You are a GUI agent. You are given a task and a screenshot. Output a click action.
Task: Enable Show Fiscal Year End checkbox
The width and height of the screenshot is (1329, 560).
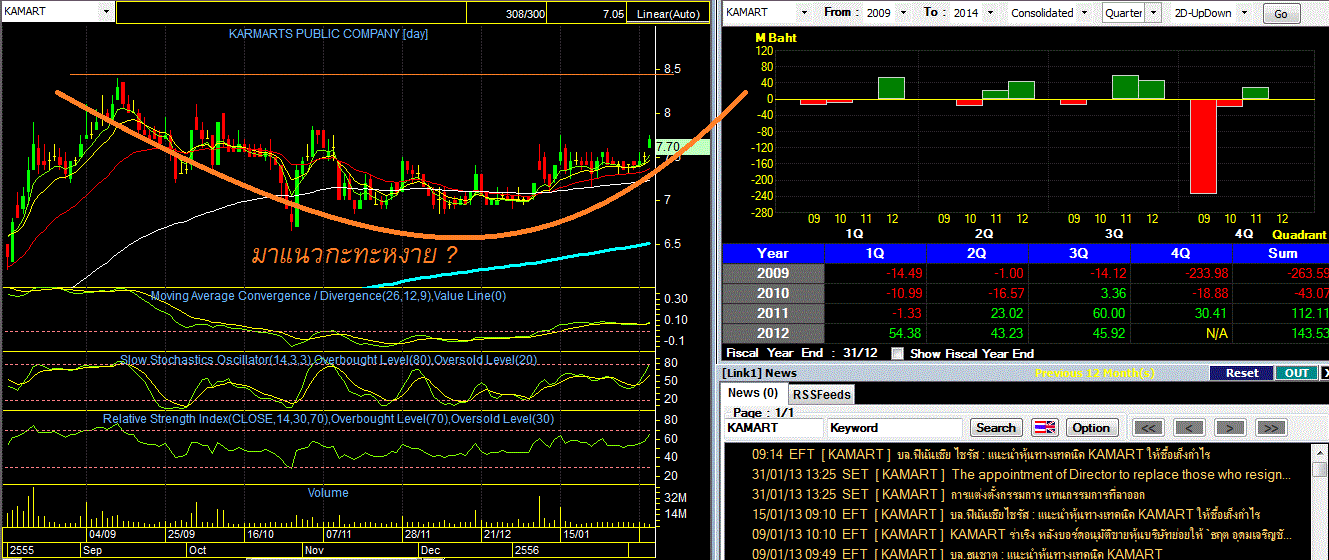click(x=897, y=353)
